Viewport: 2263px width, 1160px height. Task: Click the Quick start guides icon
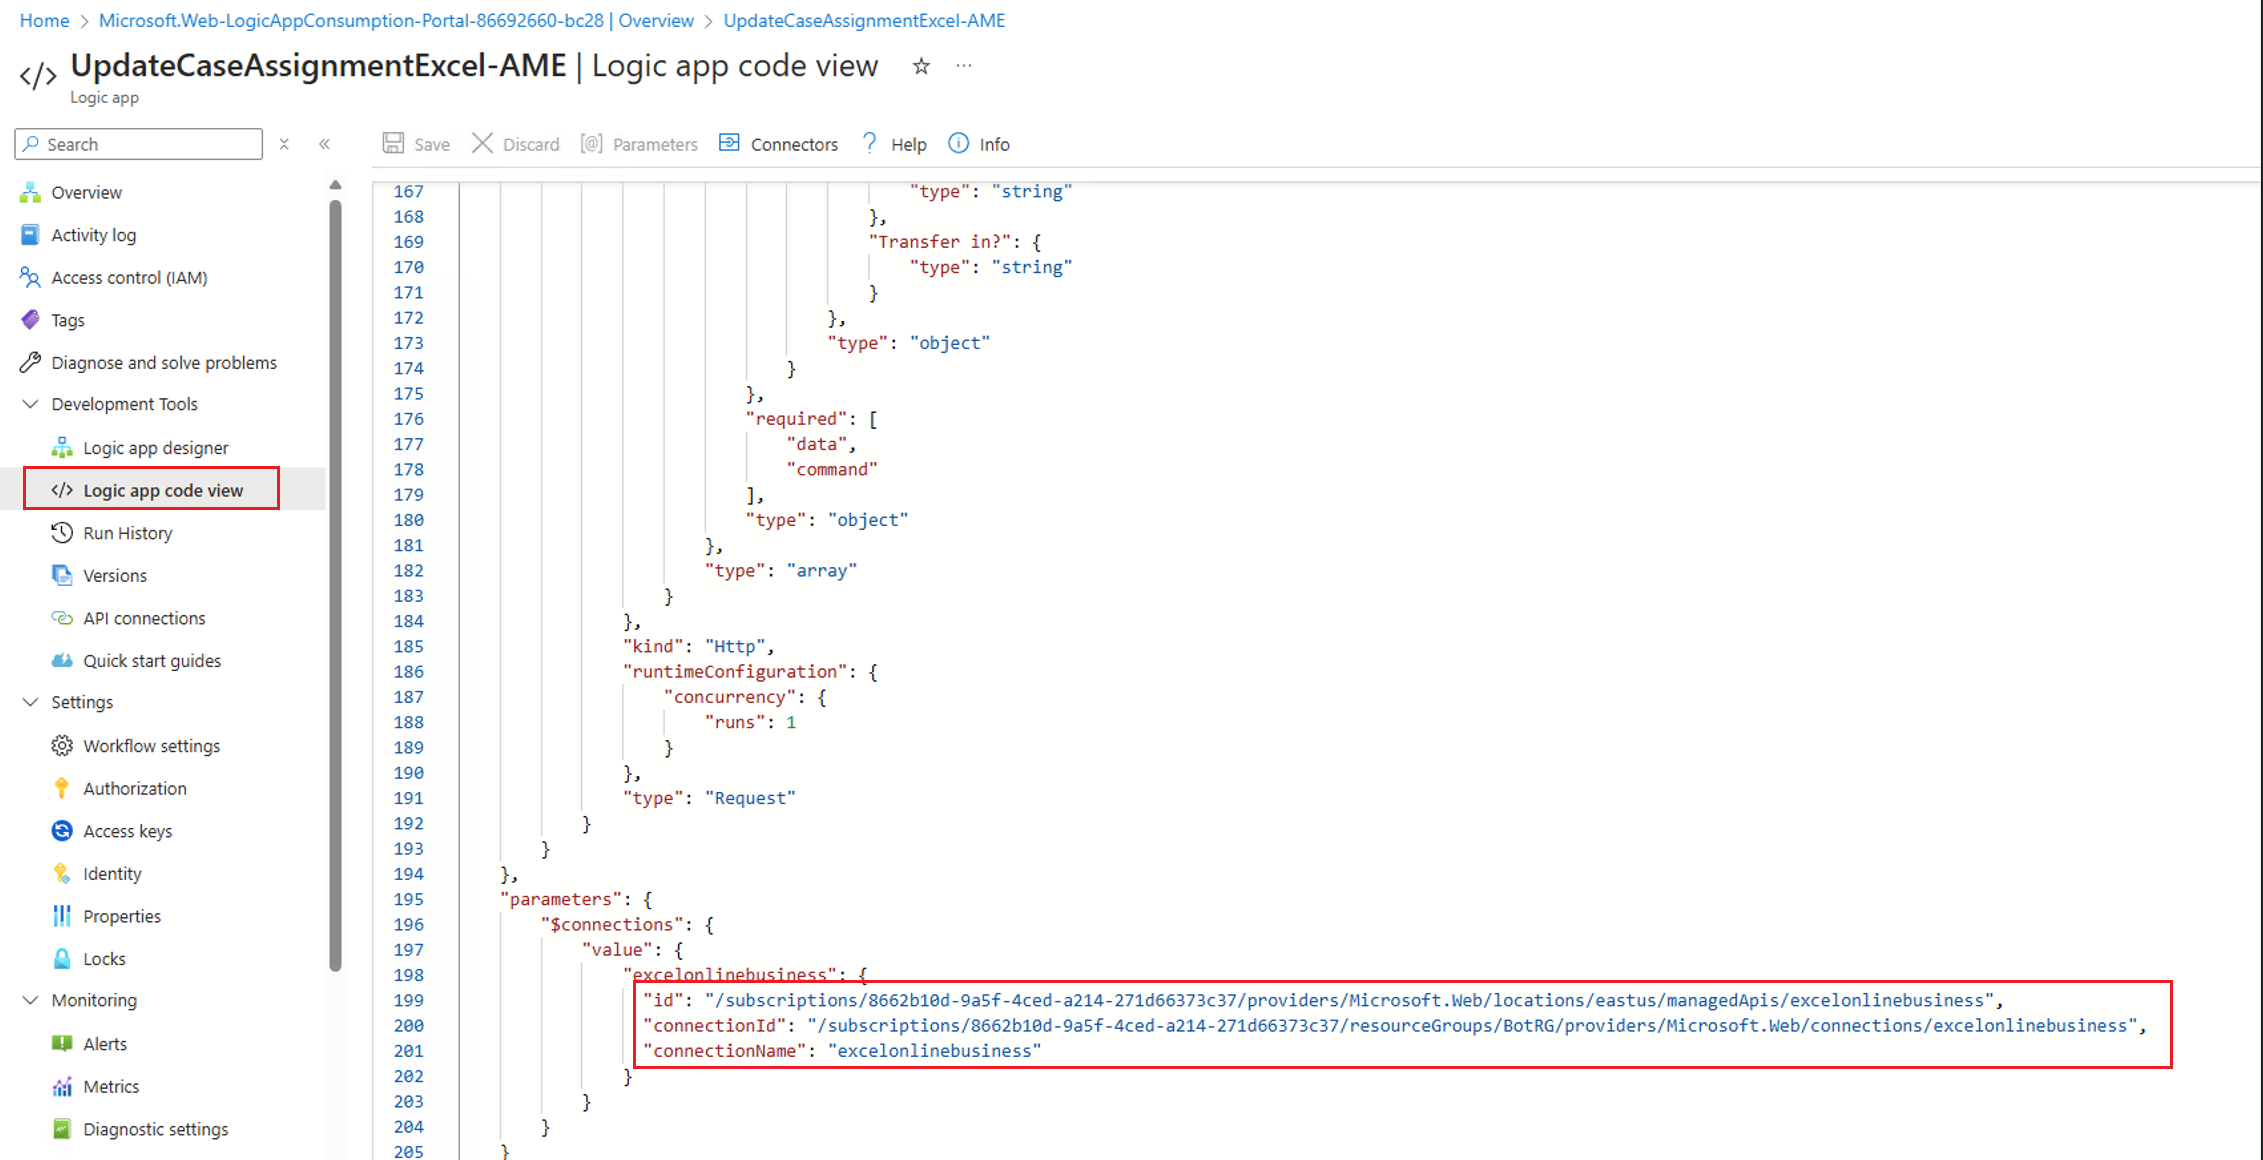(x=62, y=660)
